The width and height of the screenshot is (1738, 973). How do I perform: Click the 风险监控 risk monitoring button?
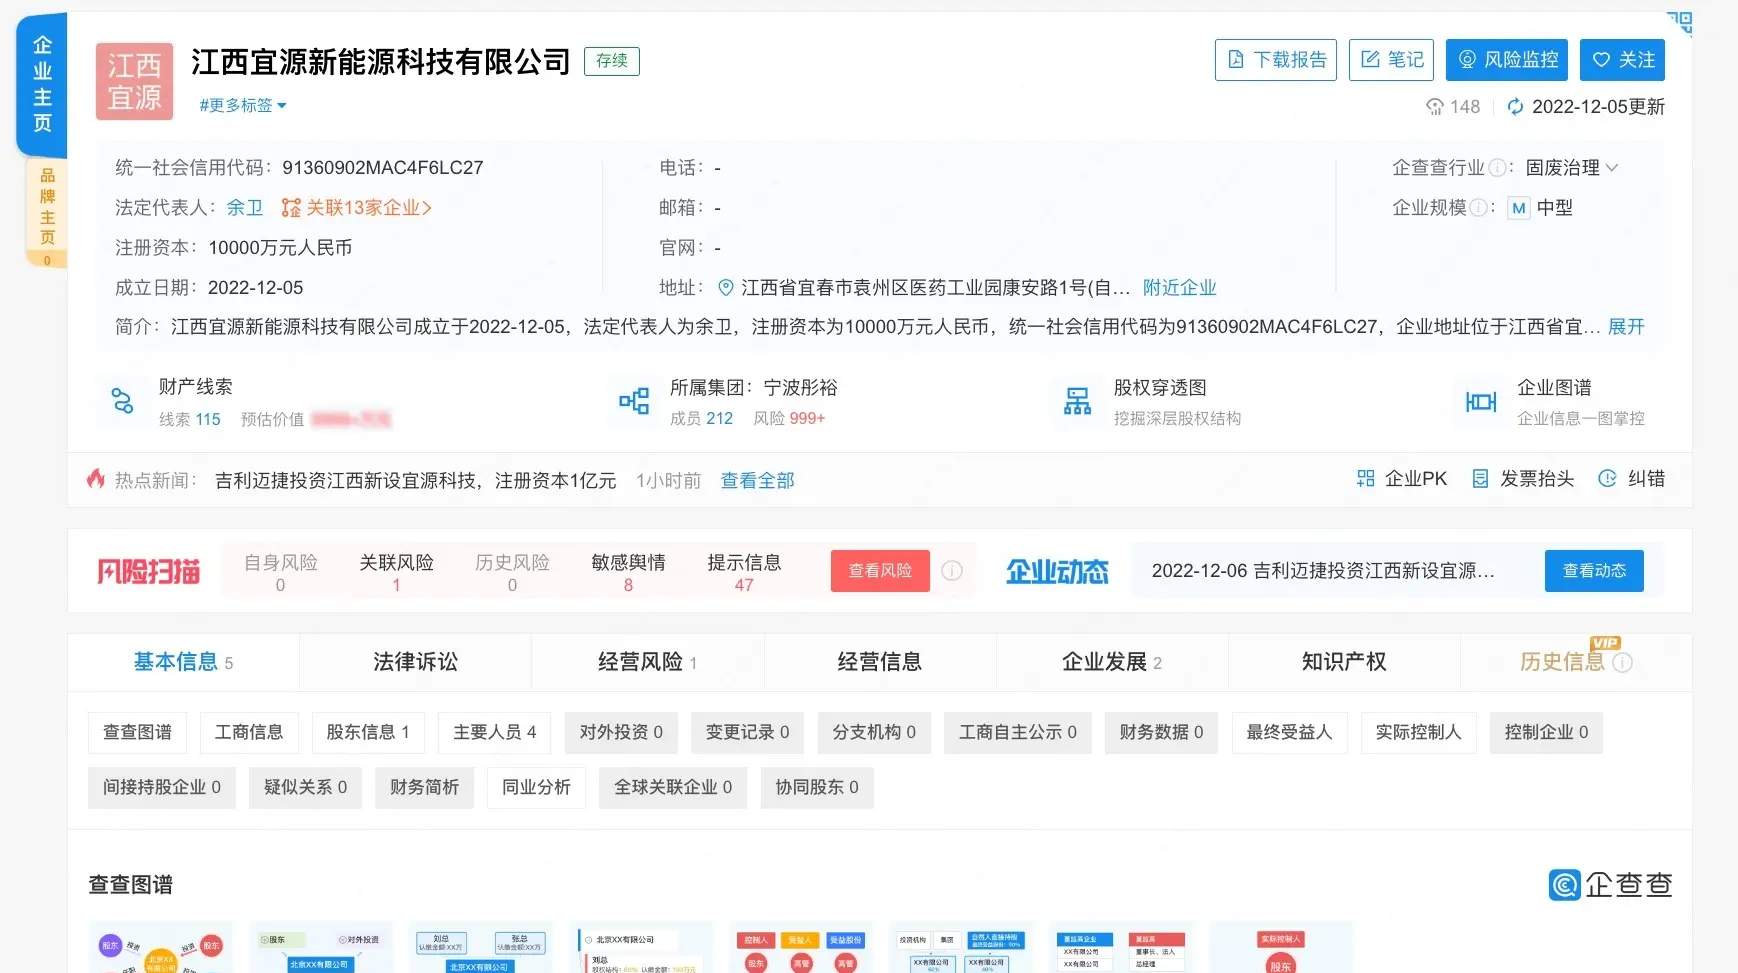pyautogui.click(x=1506, y=60)
